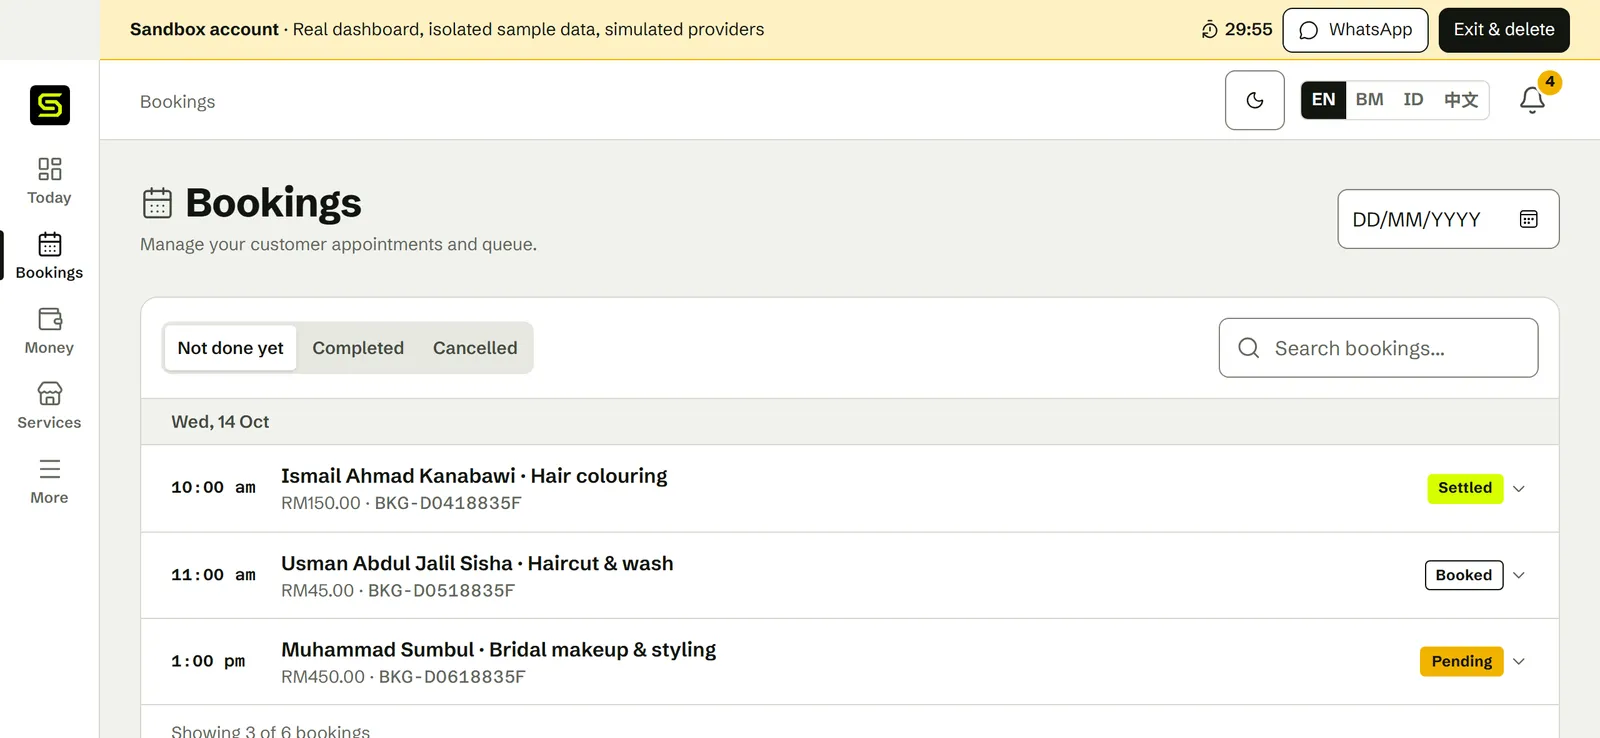Open the Bookings section in sidebar

49,256
